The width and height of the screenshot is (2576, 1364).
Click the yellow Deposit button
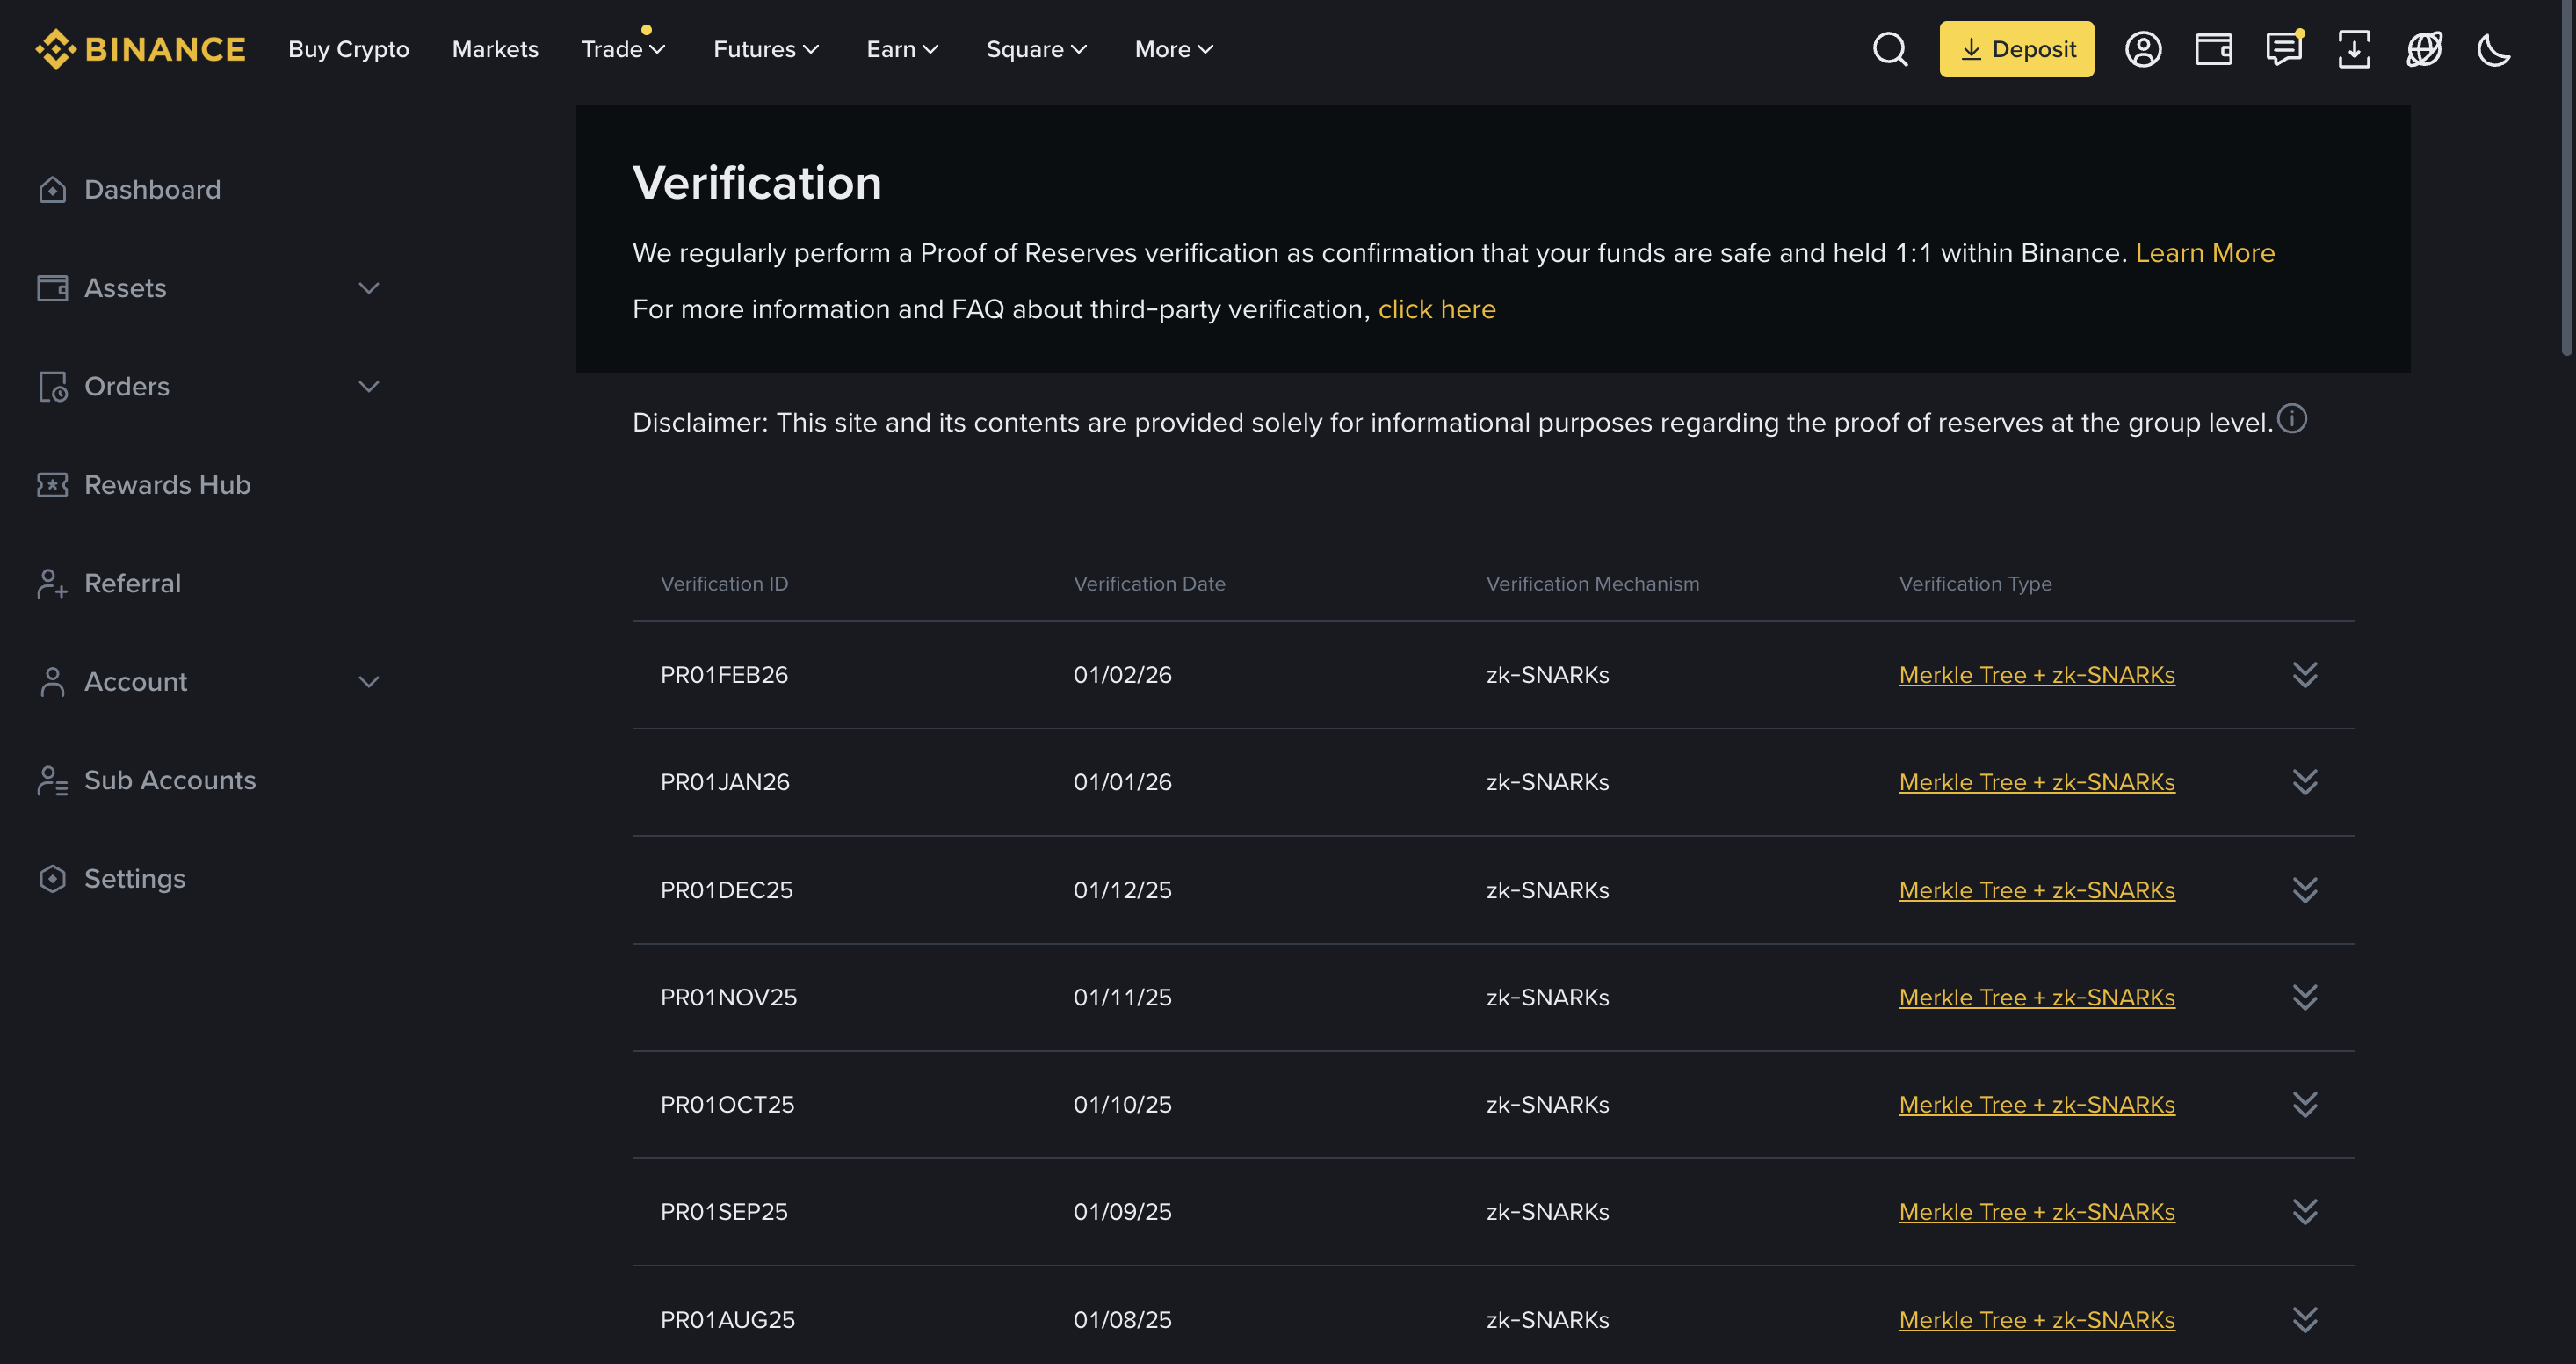2016,49
